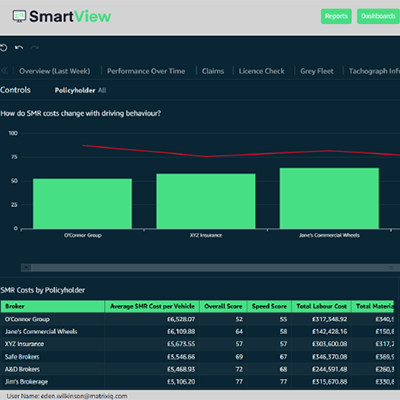Select Jim's Brokerage table cell
Screen dimensions: 400x400
coord(26,382)
